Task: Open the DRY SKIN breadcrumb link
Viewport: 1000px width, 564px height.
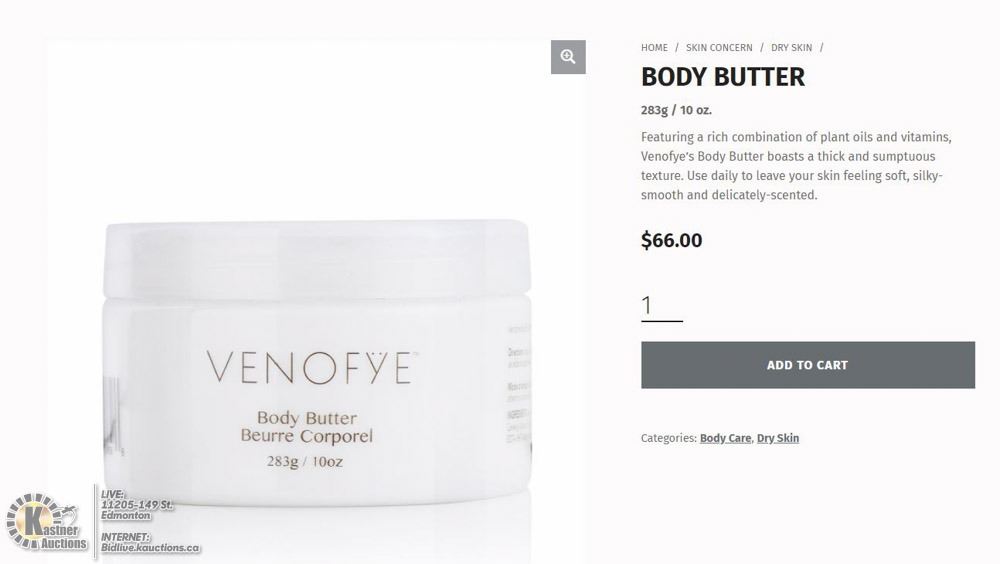Action: pos(791,48)
